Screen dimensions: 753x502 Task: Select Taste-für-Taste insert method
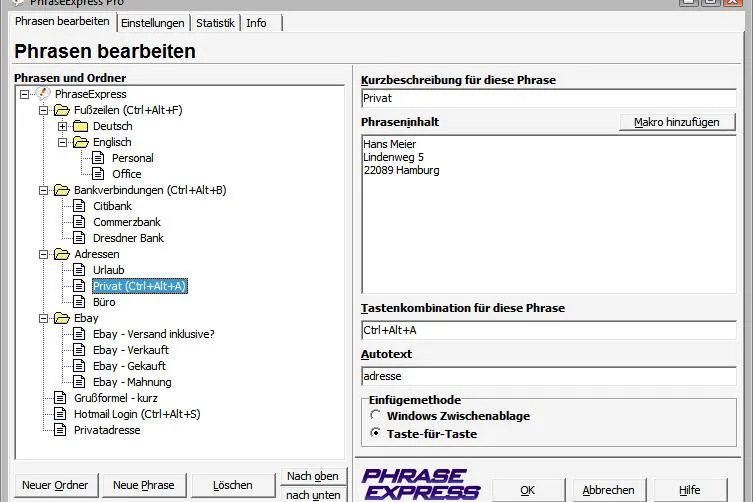376,433
